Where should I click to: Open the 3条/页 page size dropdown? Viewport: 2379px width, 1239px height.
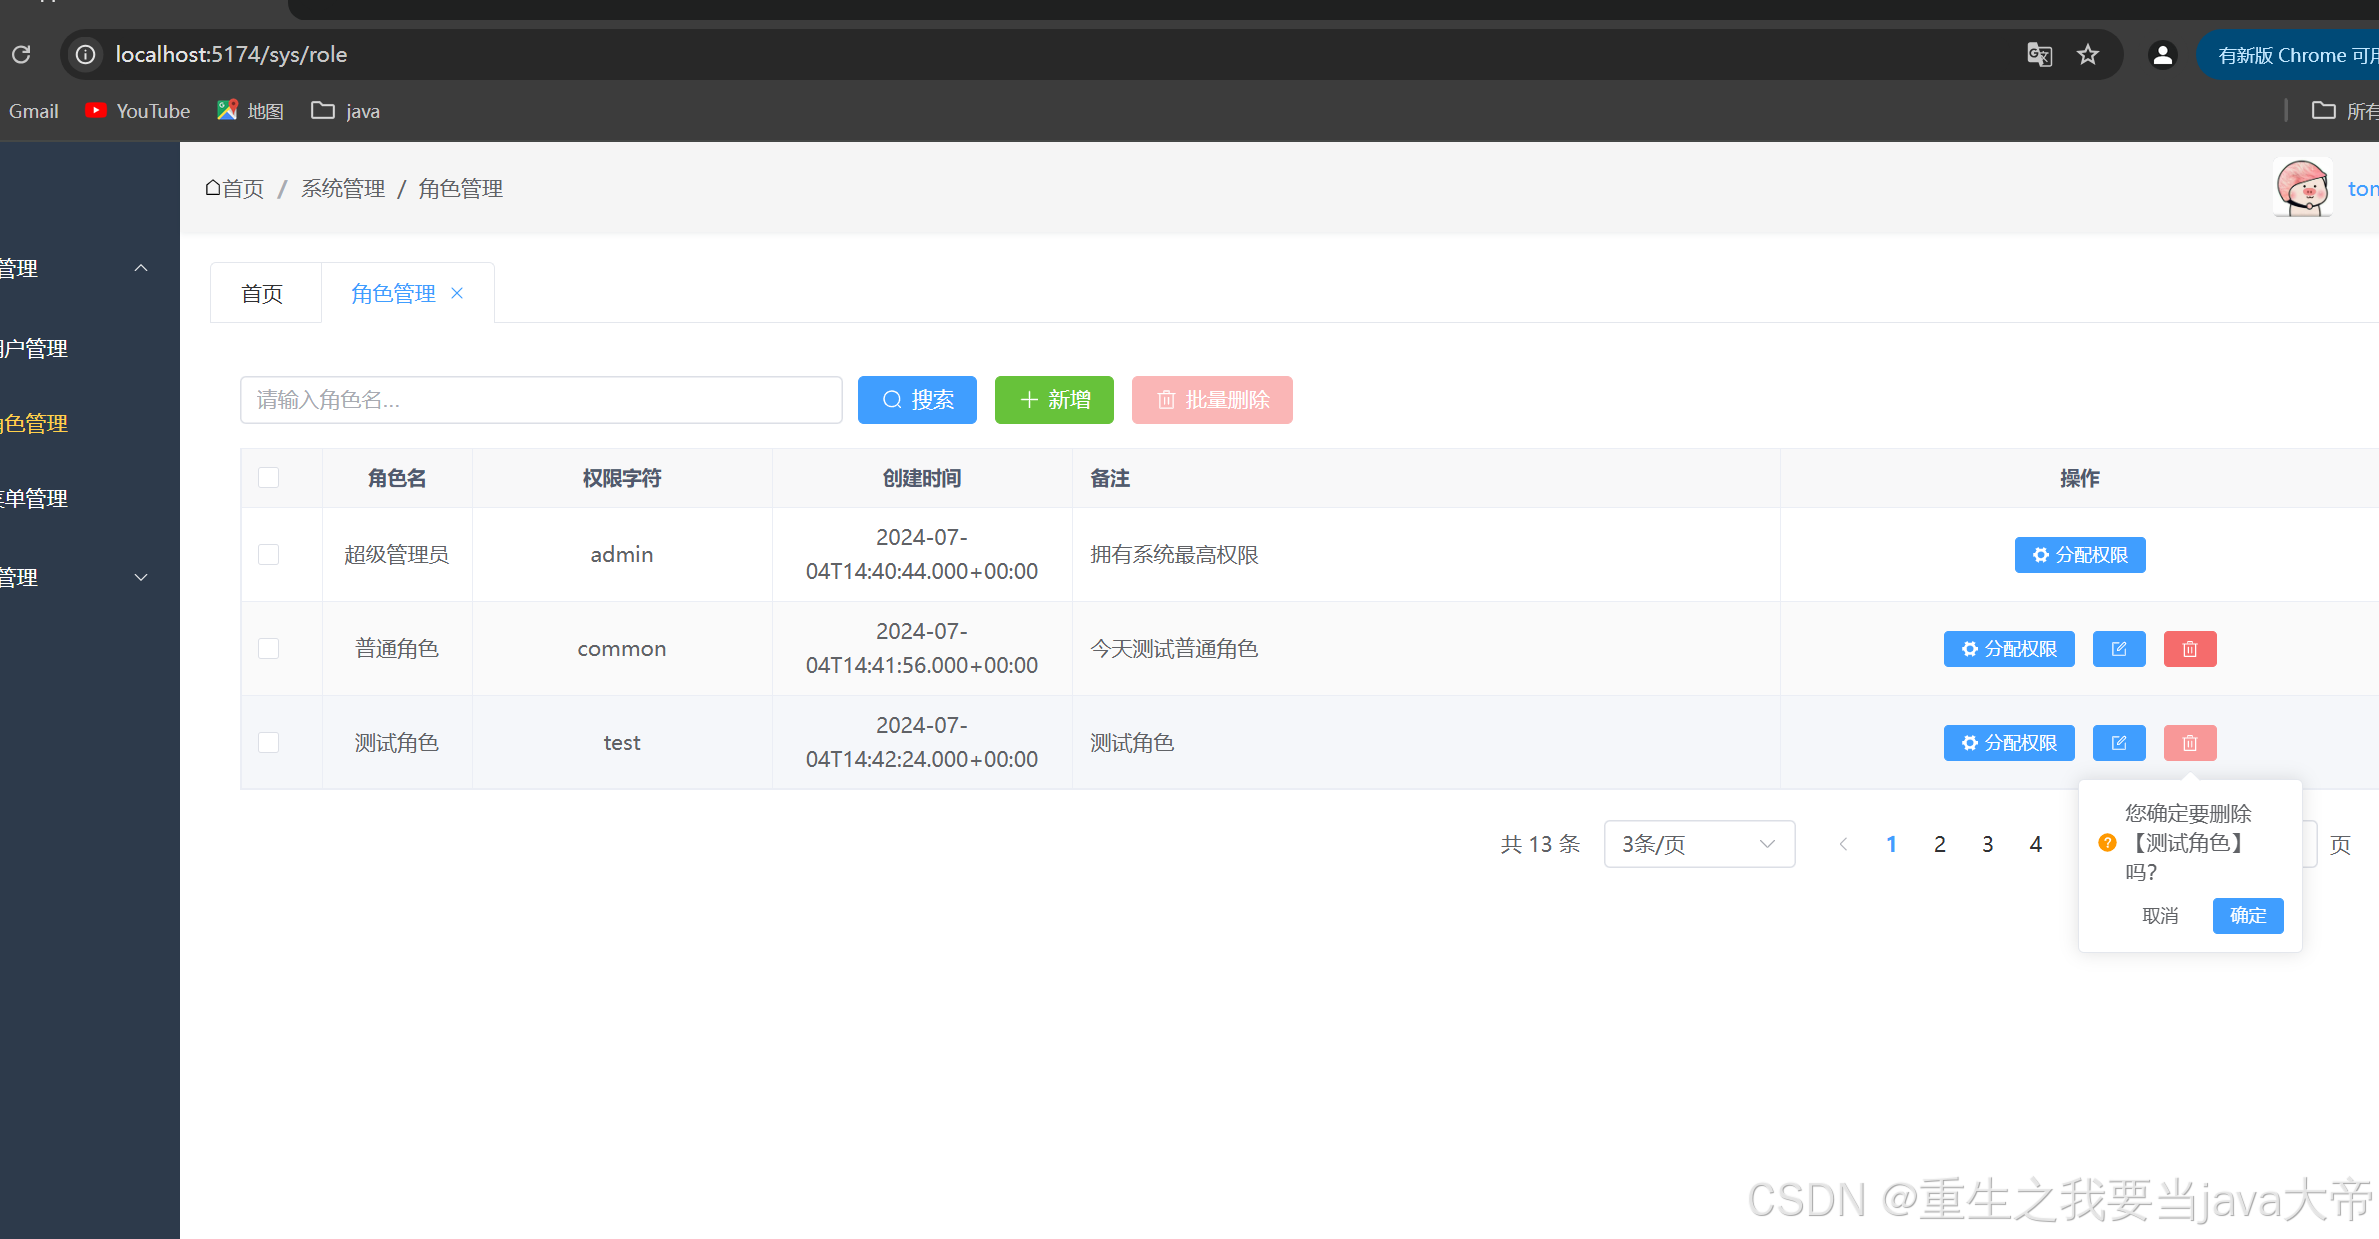click(1698, 844)
